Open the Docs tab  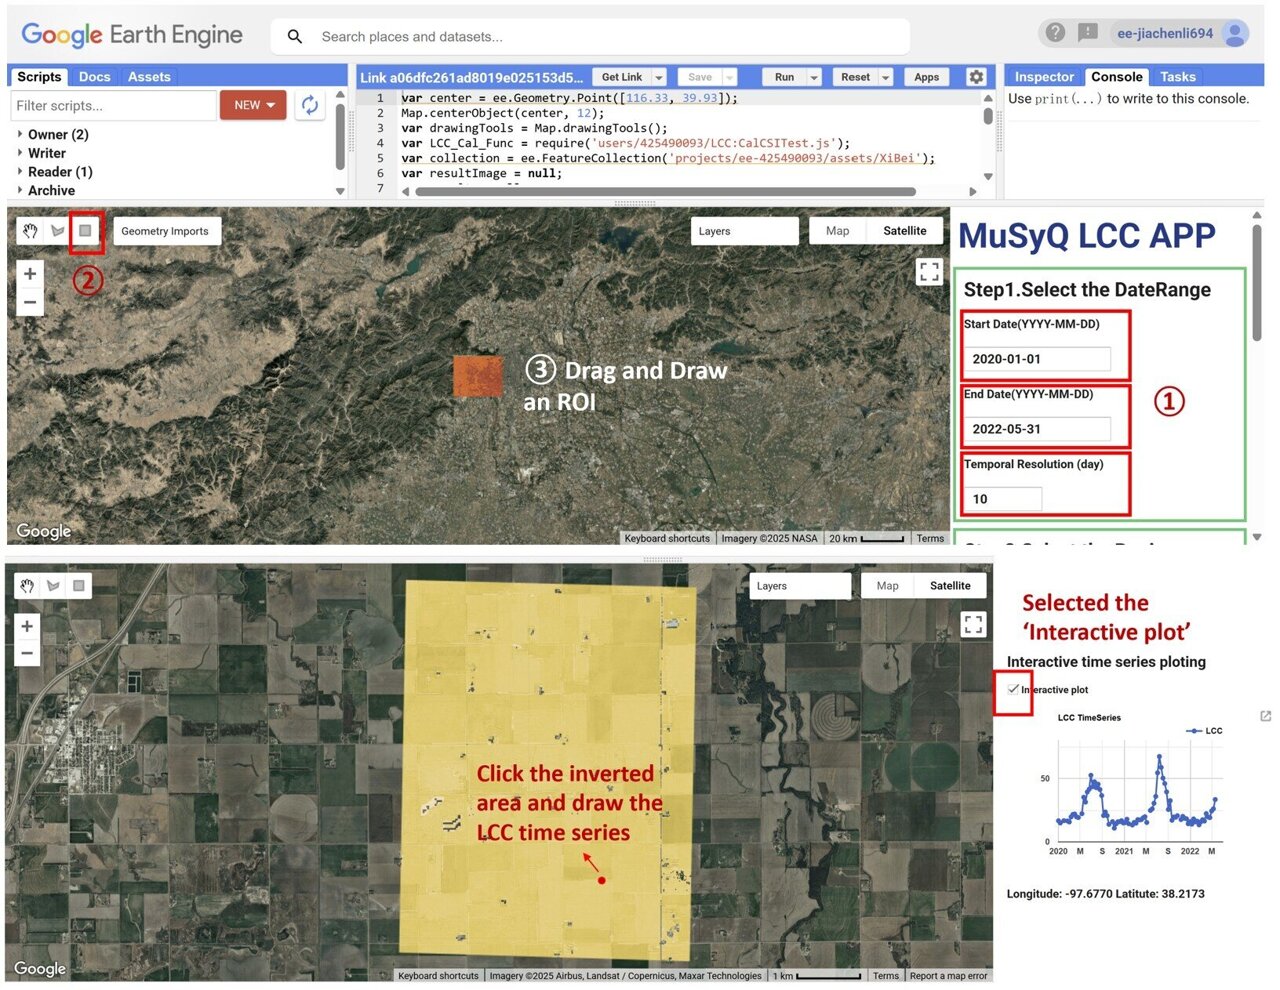click(x=94, y=76)
